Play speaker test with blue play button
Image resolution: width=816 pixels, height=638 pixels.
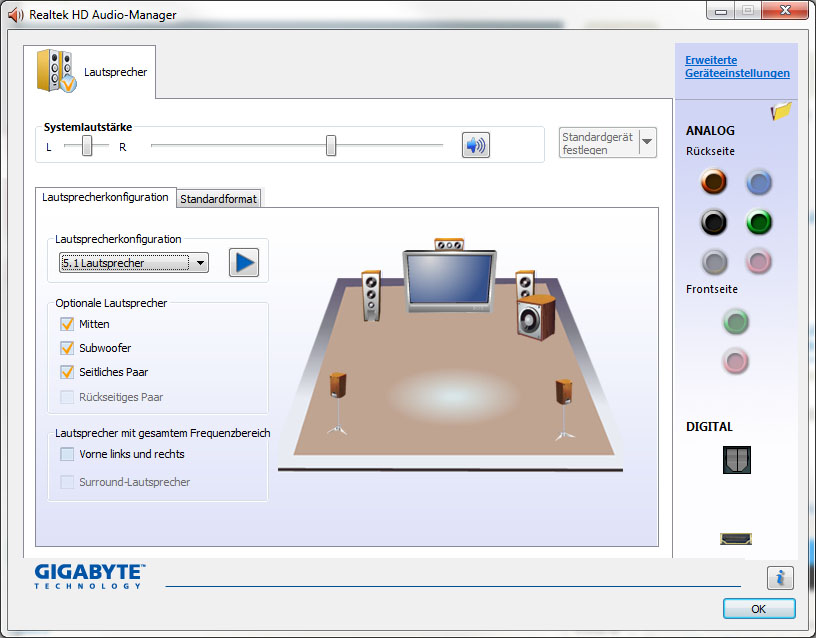(244, 262)
